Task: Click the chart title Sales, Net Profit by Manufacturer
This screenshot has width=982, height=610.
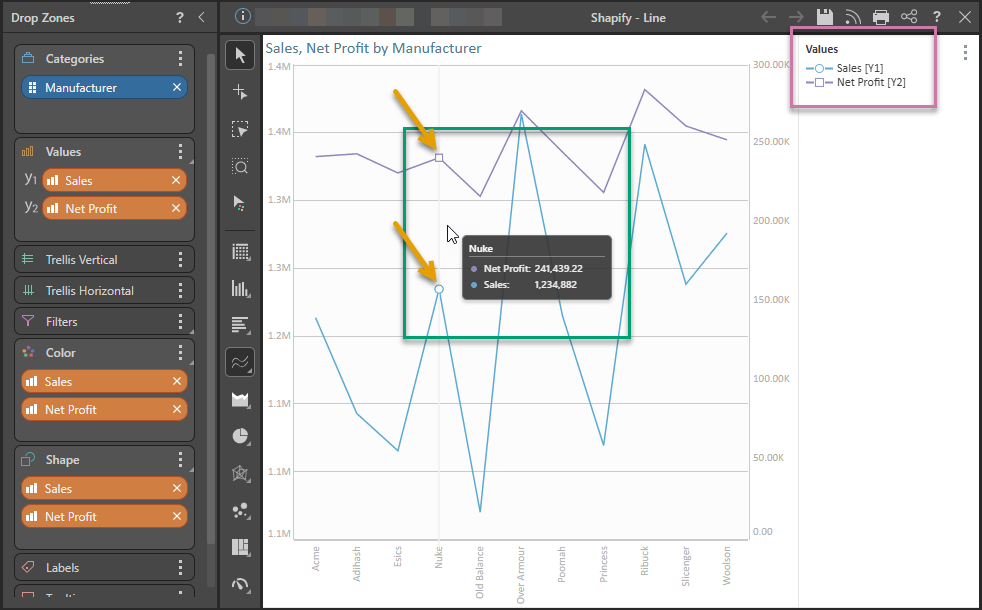Action: coord(373,48)
